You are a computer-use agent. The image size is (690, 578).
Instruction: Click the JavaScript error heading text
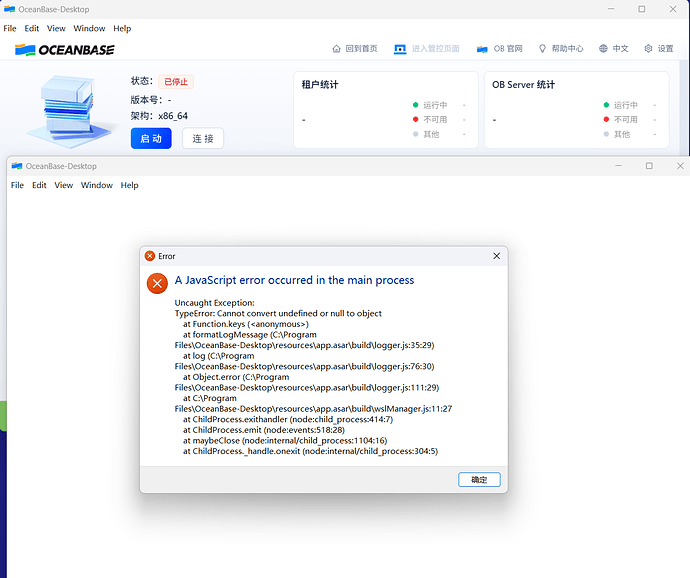point(294,280)
